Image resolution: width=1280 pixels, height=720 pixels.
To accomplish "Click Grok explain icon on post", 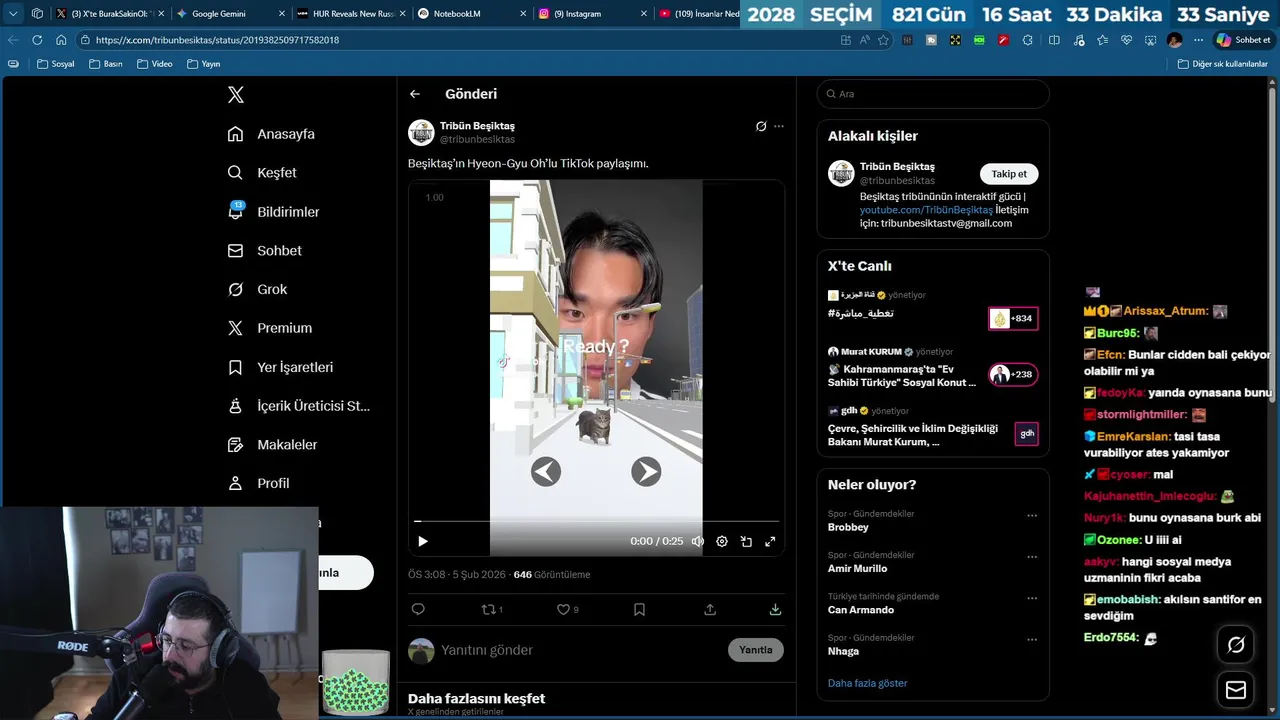I will 761,126.
